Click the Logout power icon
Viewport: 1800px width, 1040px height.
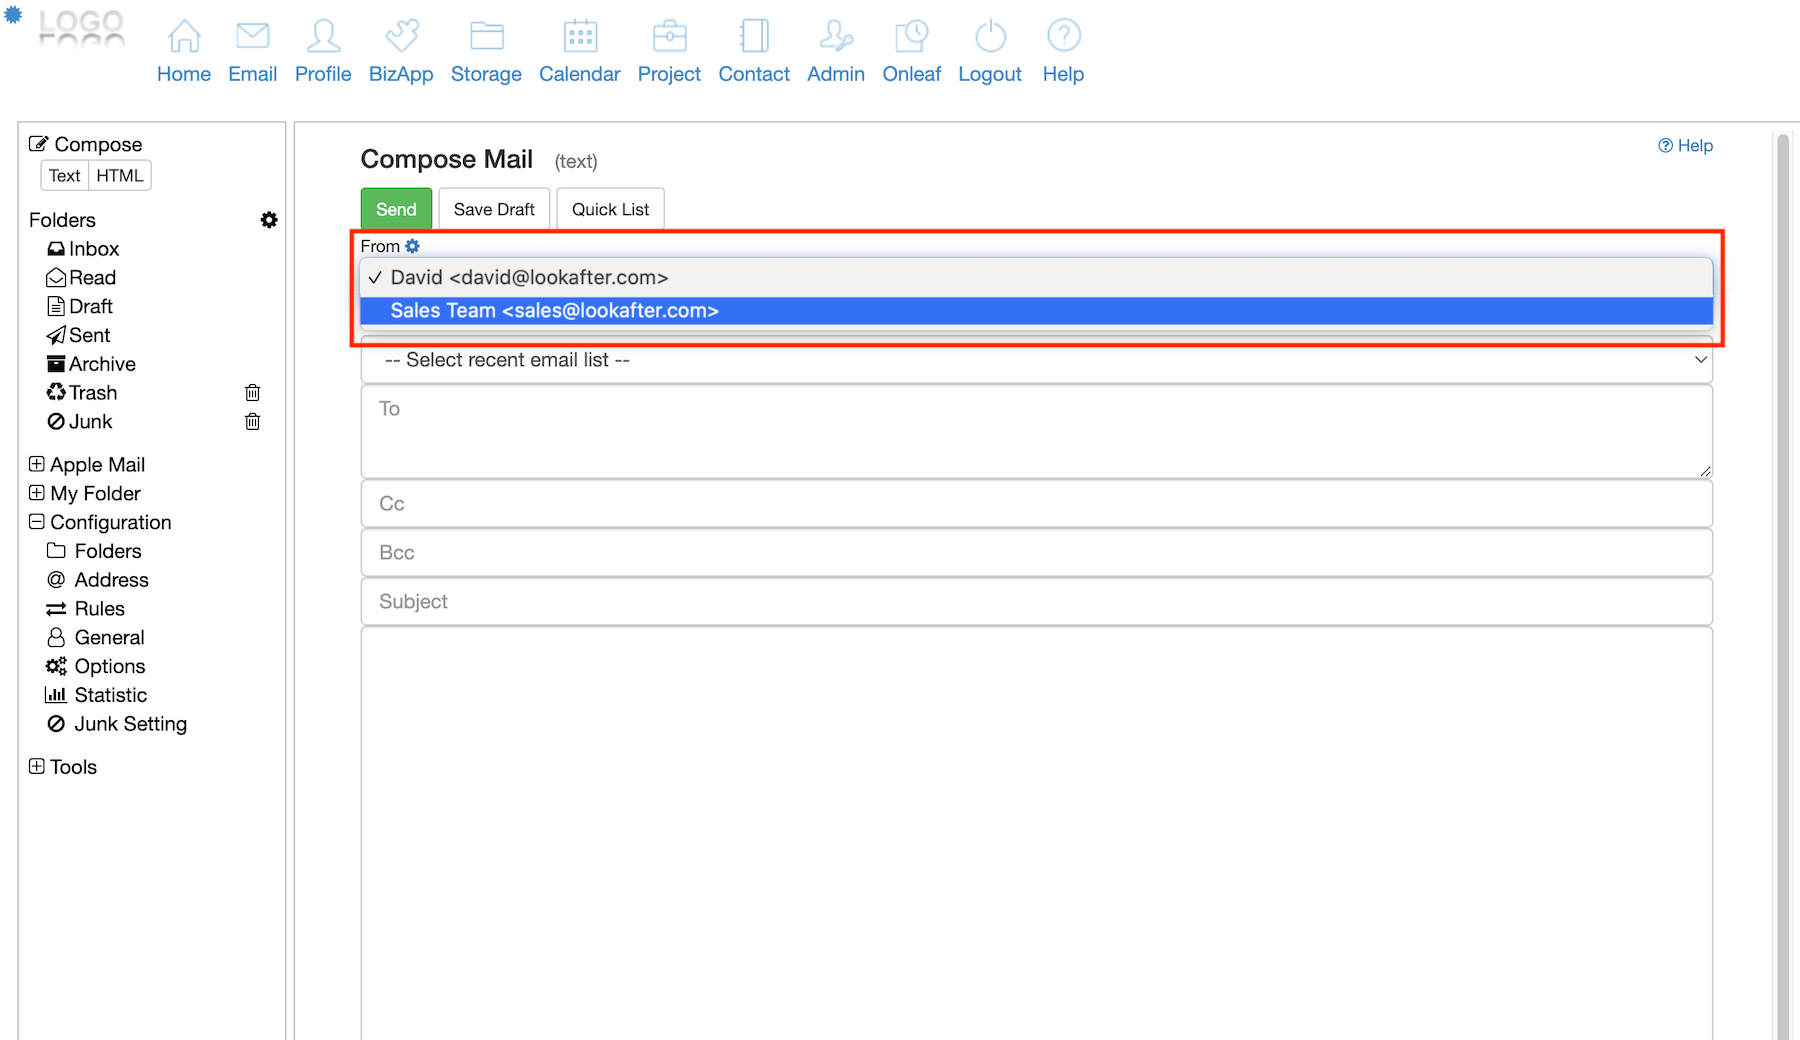[989, 36]
